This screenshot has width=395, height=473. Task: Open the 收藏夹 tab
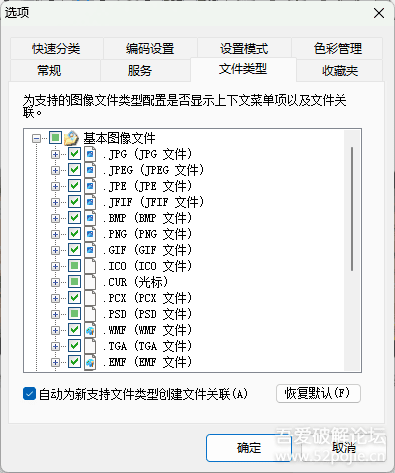340,71
